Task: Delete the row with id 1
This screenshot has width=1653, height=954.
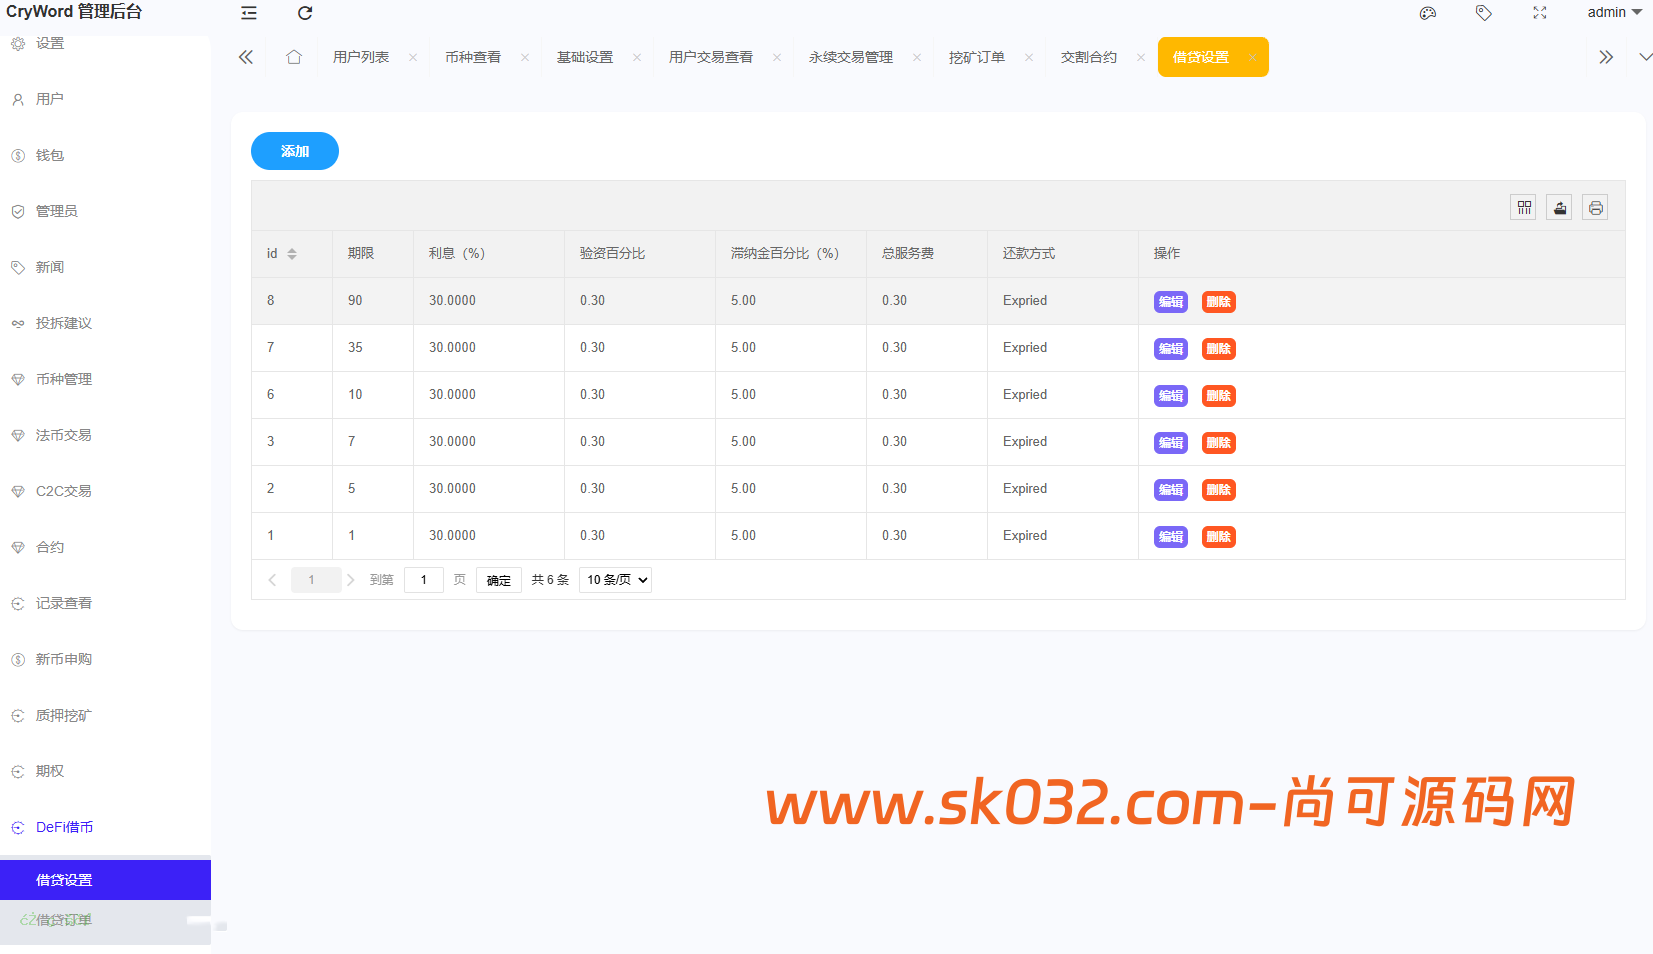Action: (x=1218, y=537)
